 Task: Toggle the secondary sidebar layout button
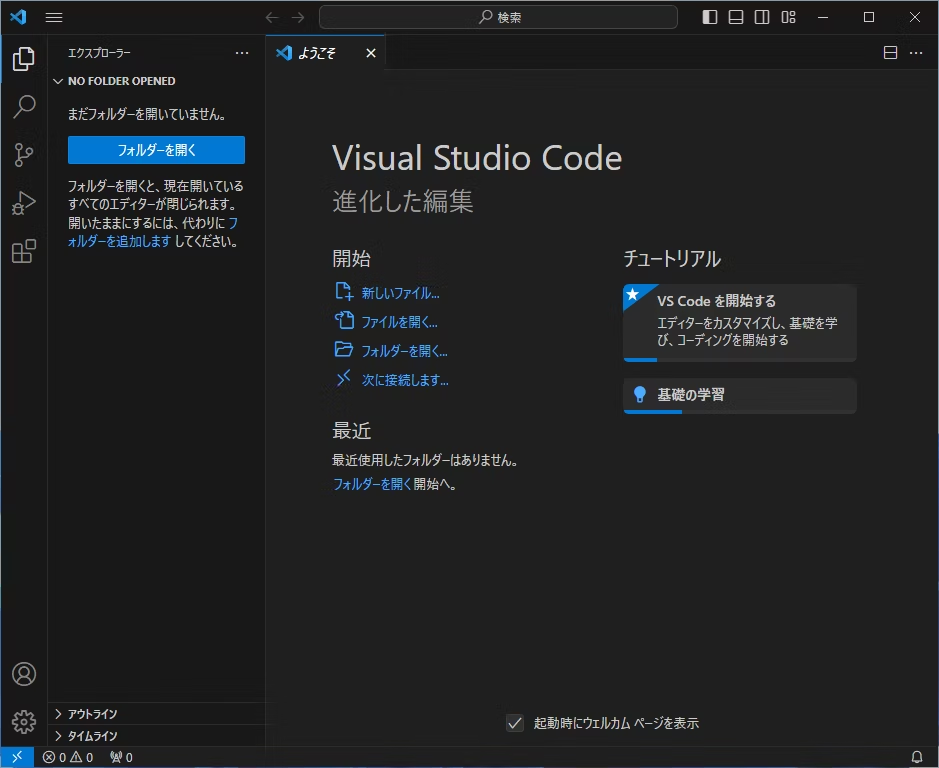click(x=762, y=17)
